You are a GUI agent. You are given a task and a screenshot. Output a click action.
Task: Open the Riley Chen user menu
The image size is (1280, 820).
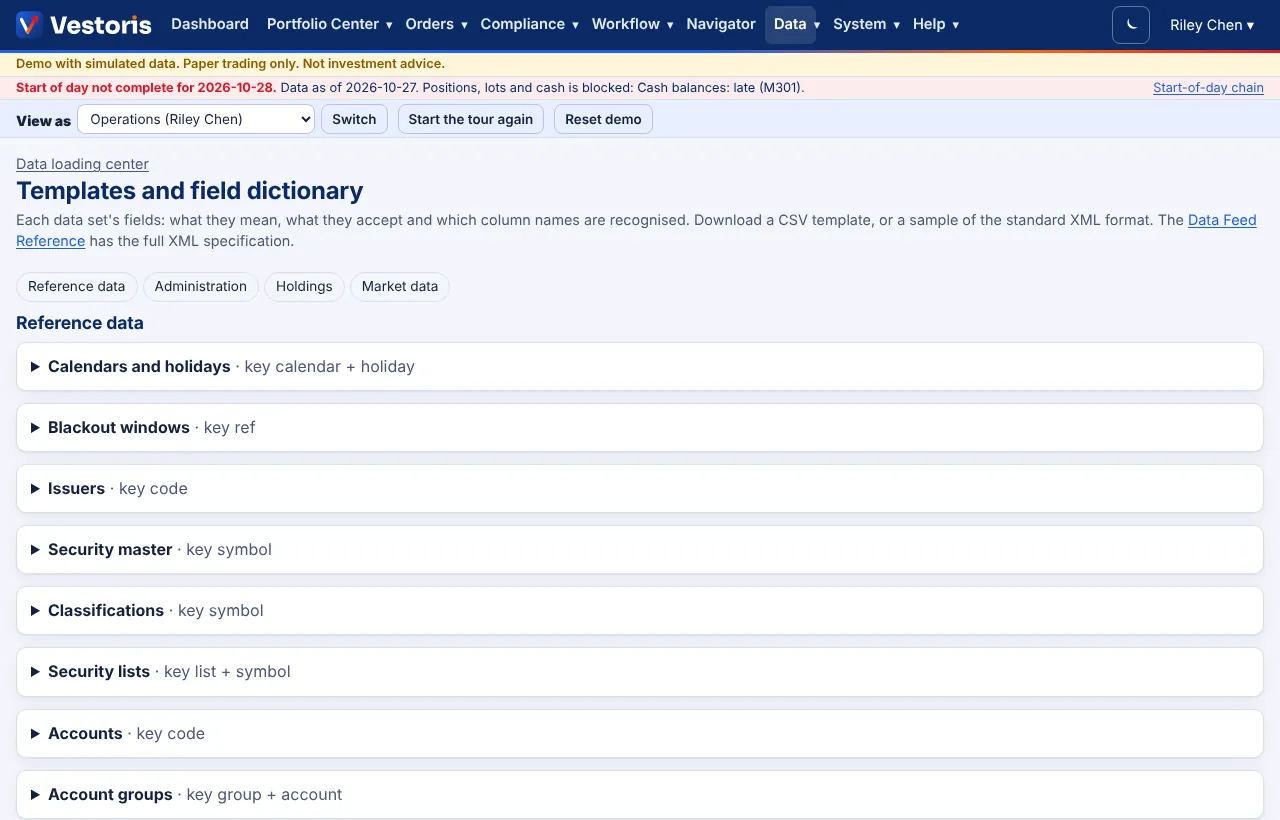click(x=1212, y=25)
